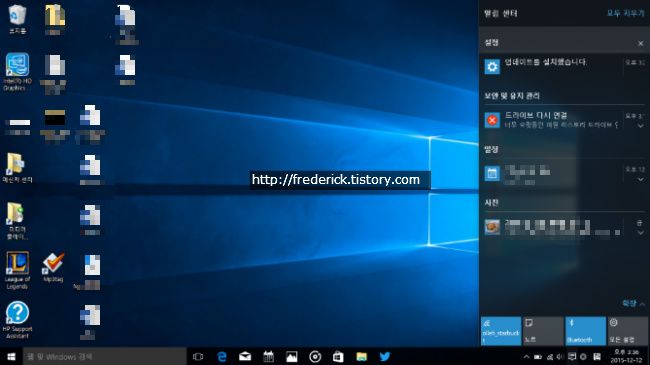Screen dimensions: 650x365
Task: Click the 일정 group header
Action: pos(491,149)
